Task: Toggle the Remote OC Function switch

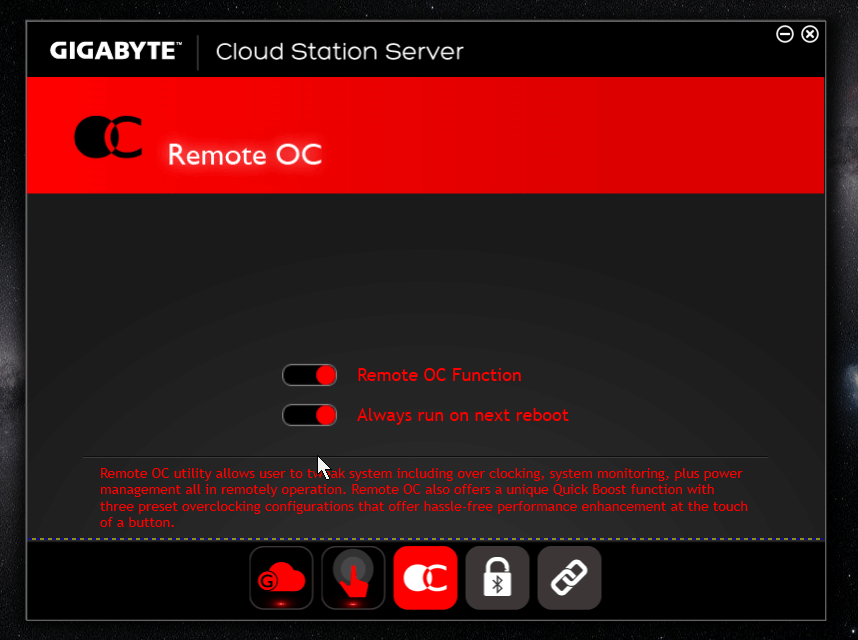Action: (x=309, y=375)
